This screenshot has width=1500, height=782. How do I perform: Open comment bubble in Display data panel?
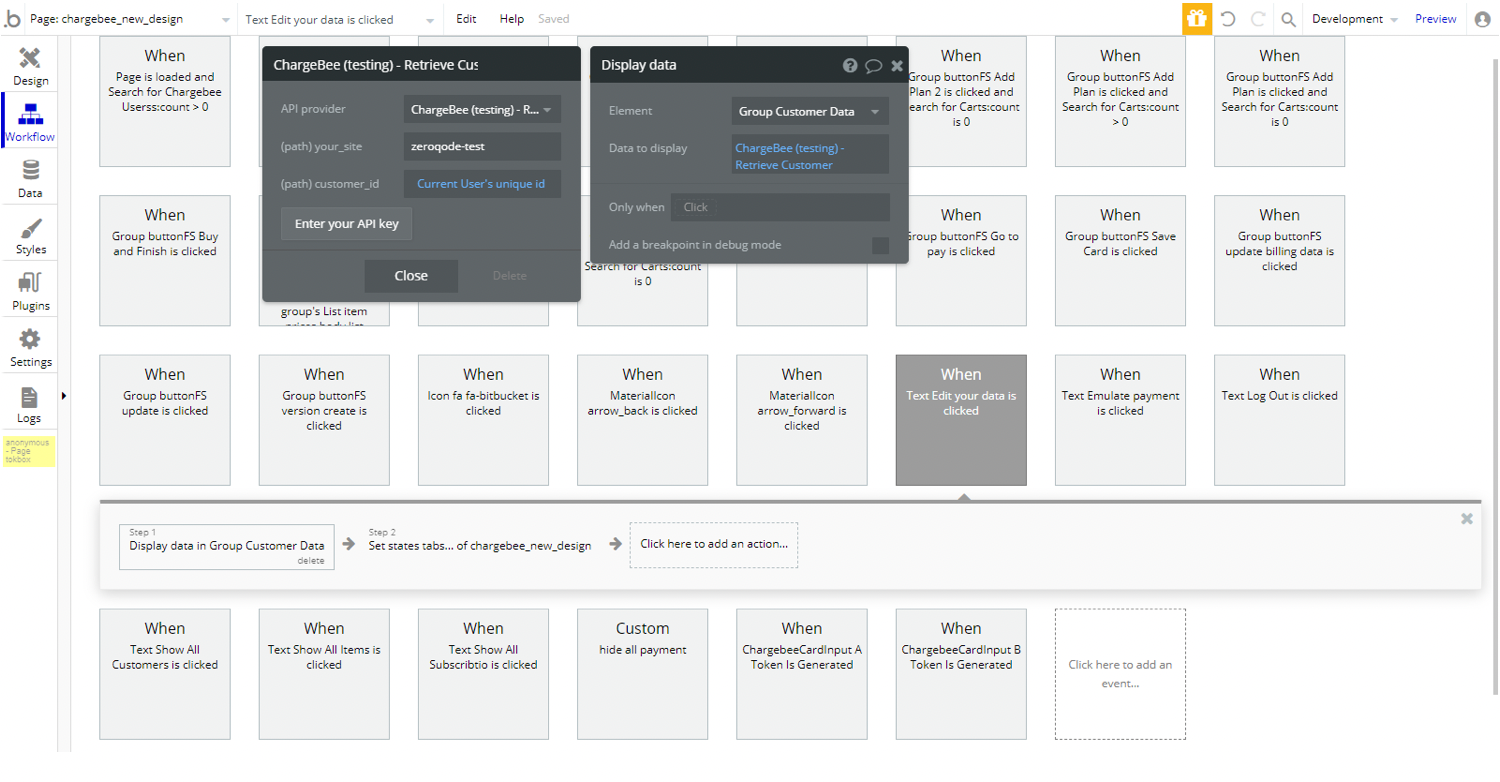point(873,66)
